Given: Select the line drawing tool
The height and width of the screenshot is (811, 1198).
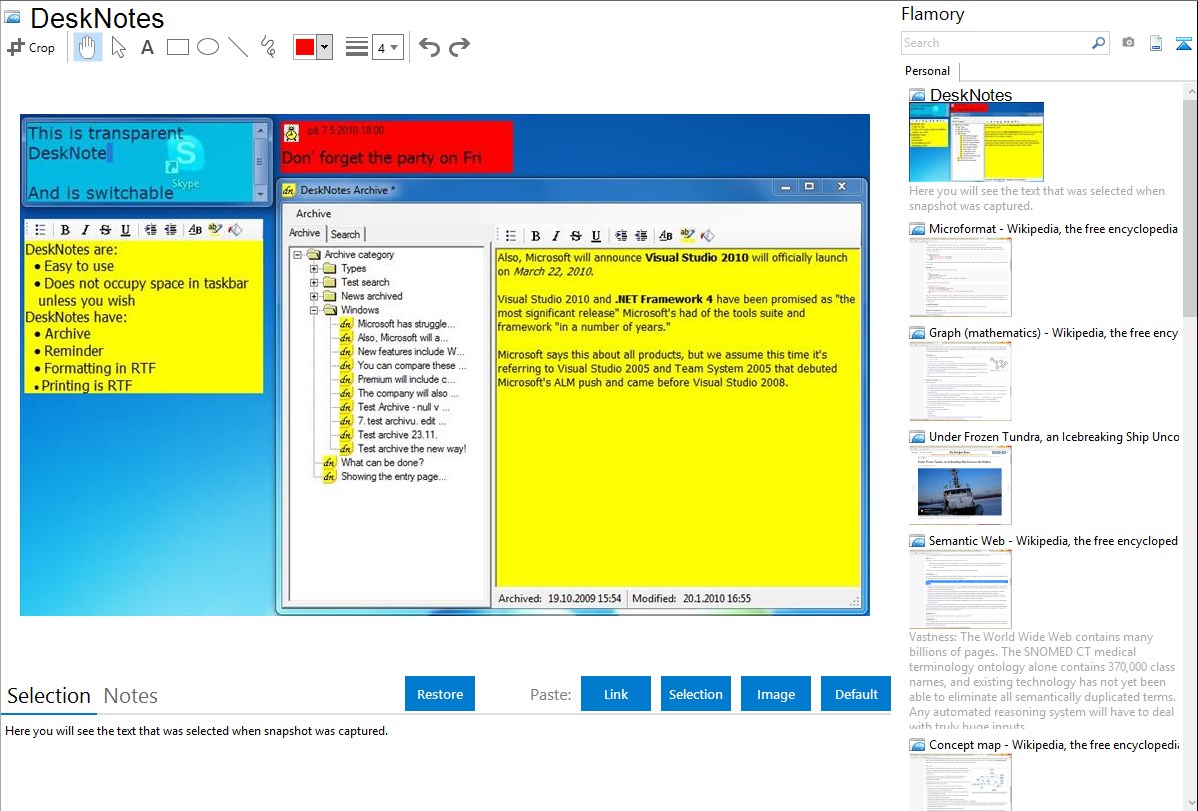Looking at the screenshot, I should pos(238,47).
